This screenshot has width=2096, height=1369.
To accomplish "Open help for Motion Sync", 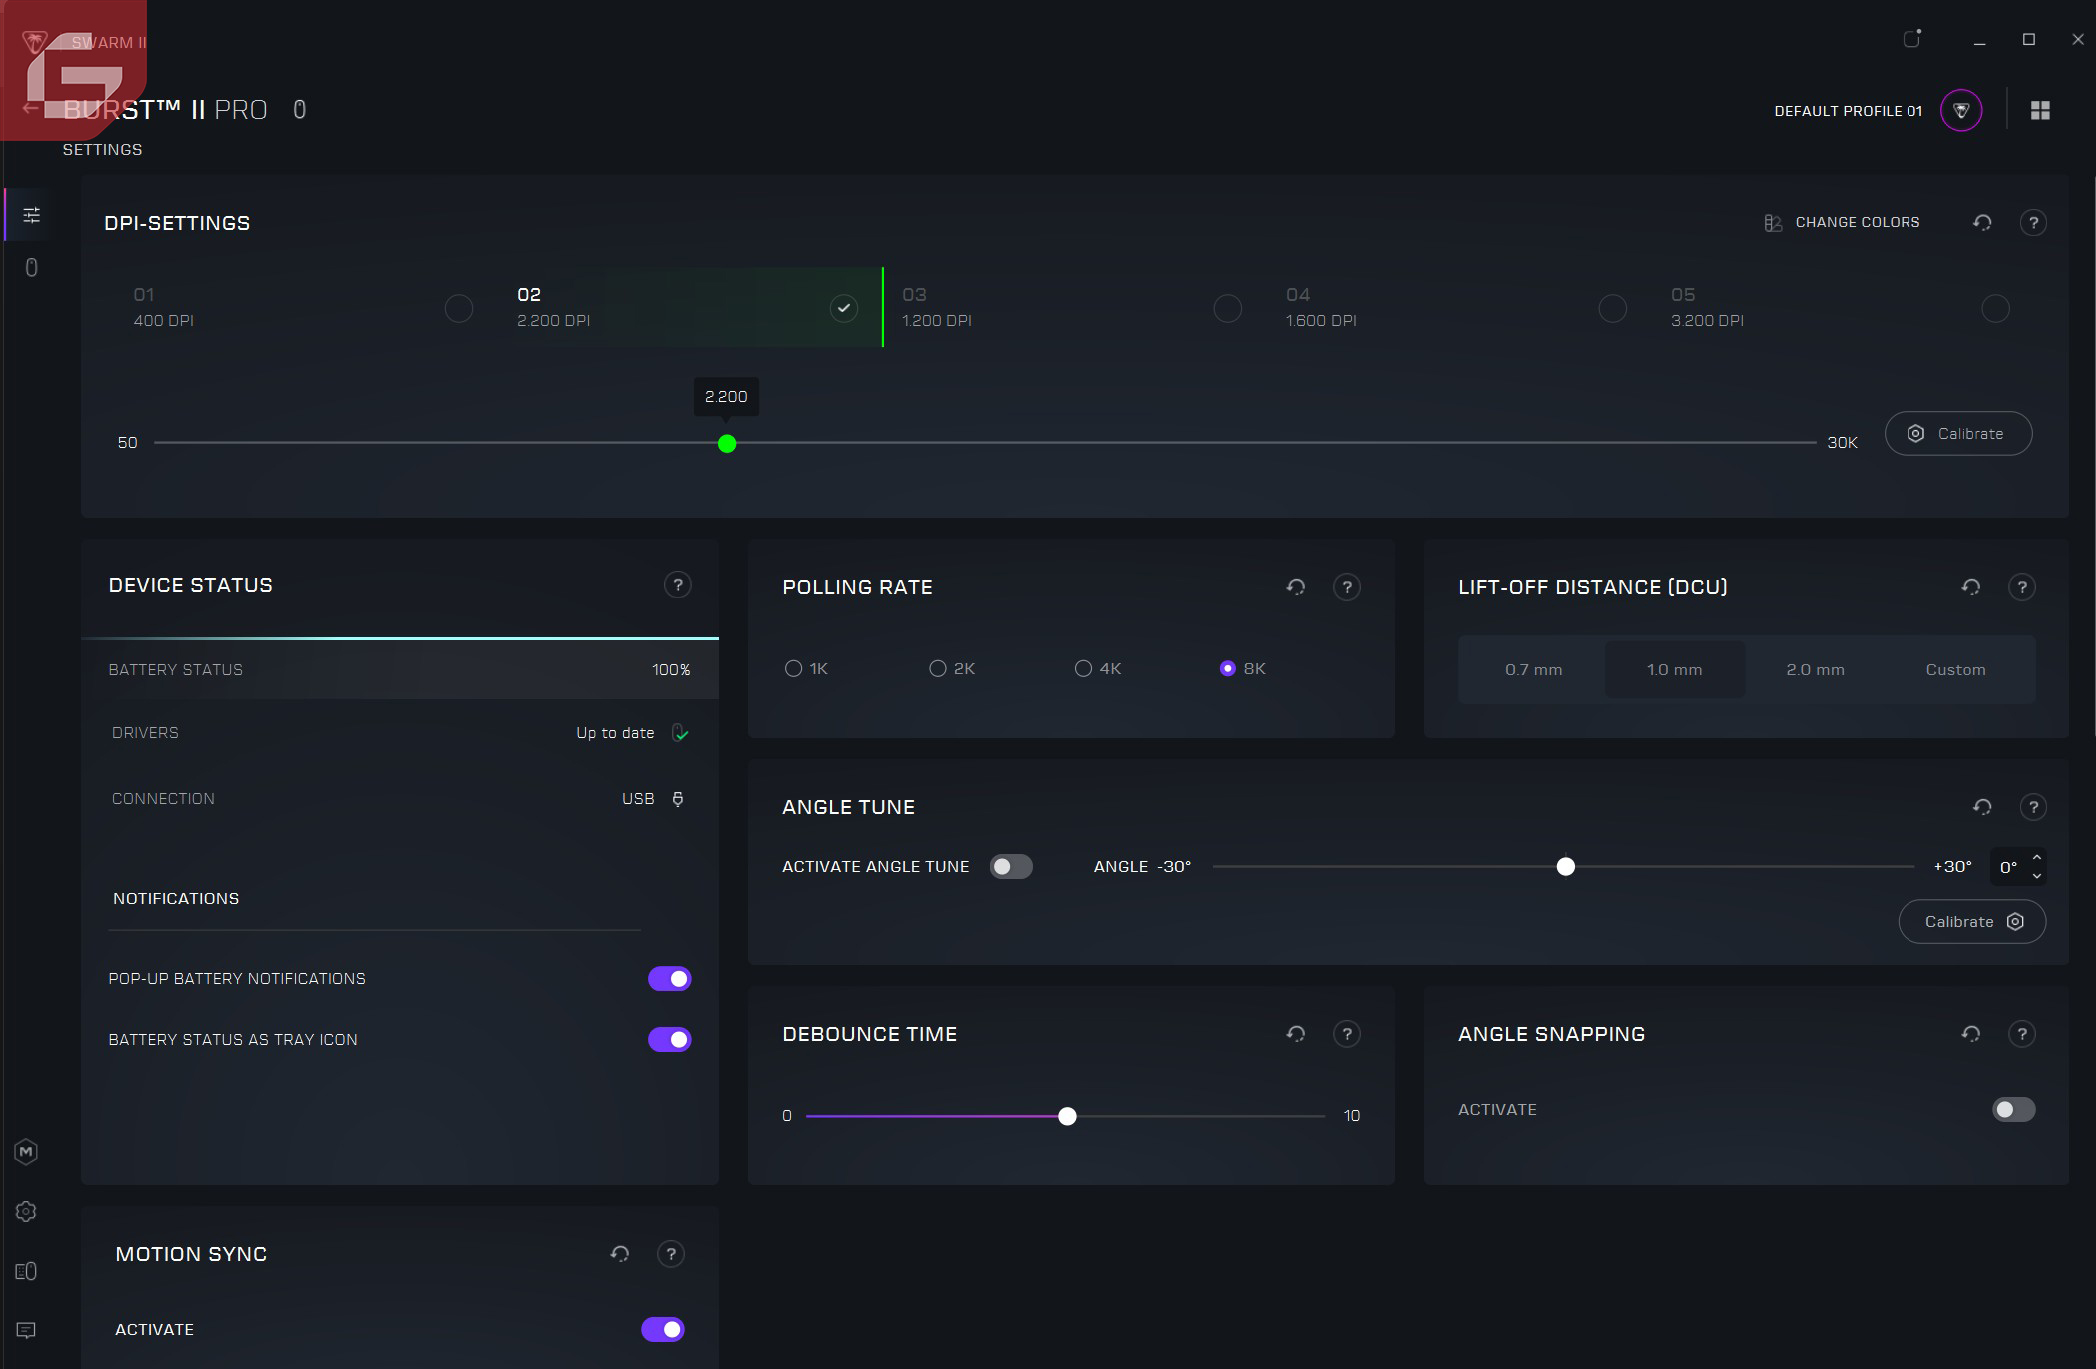I will click(x=671, y=1254).
